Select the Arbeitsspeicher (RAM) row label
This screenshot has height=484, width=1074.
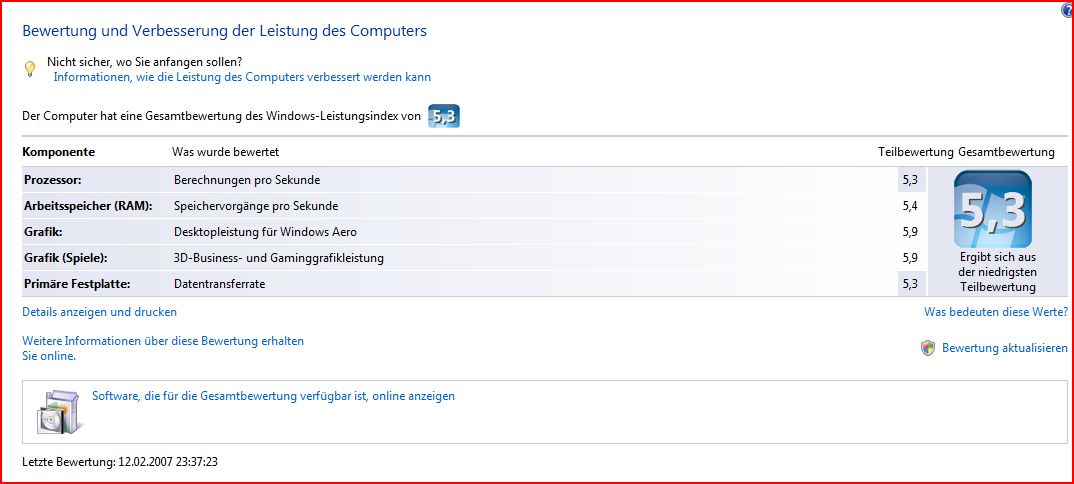point(88,206)
